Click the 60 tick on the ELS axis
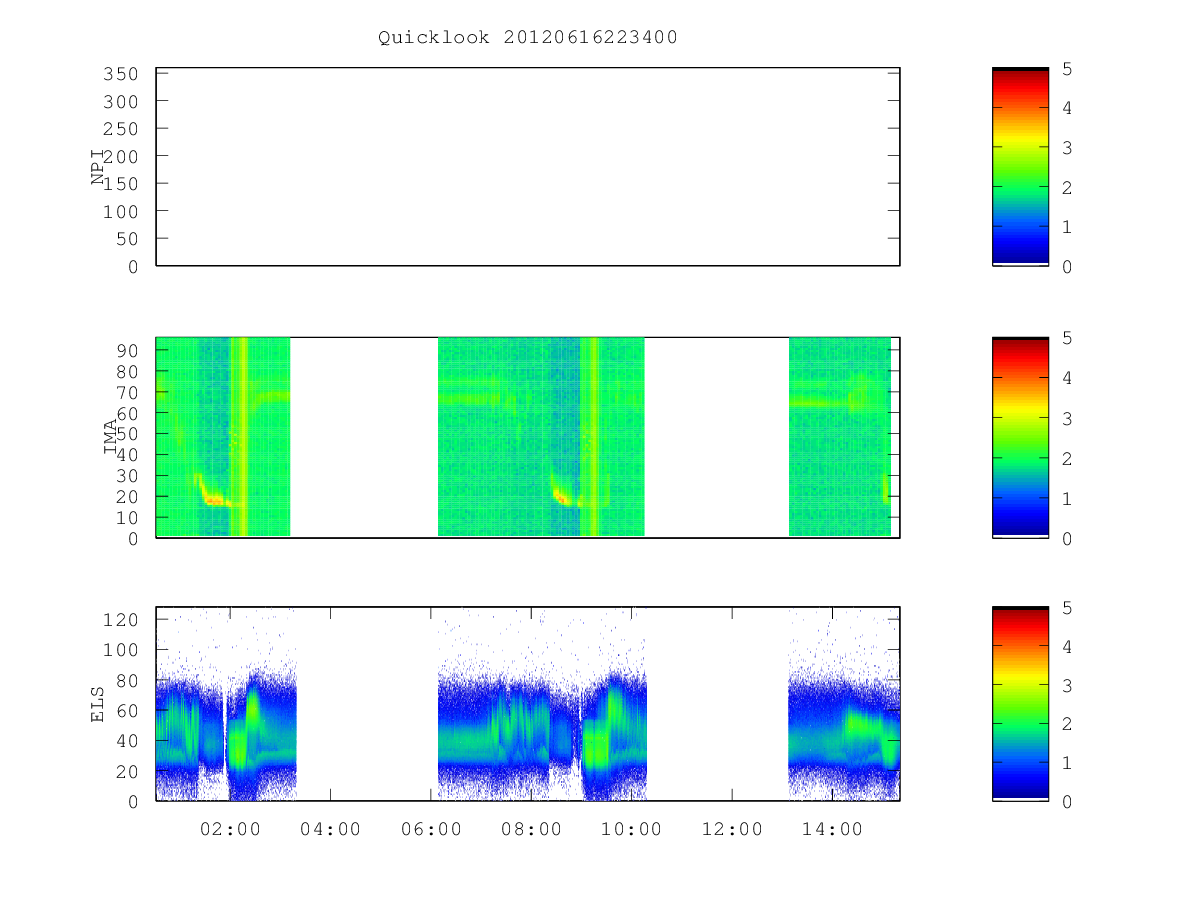1200x900 pixels. pyautogui.click(x=126, y=711)
